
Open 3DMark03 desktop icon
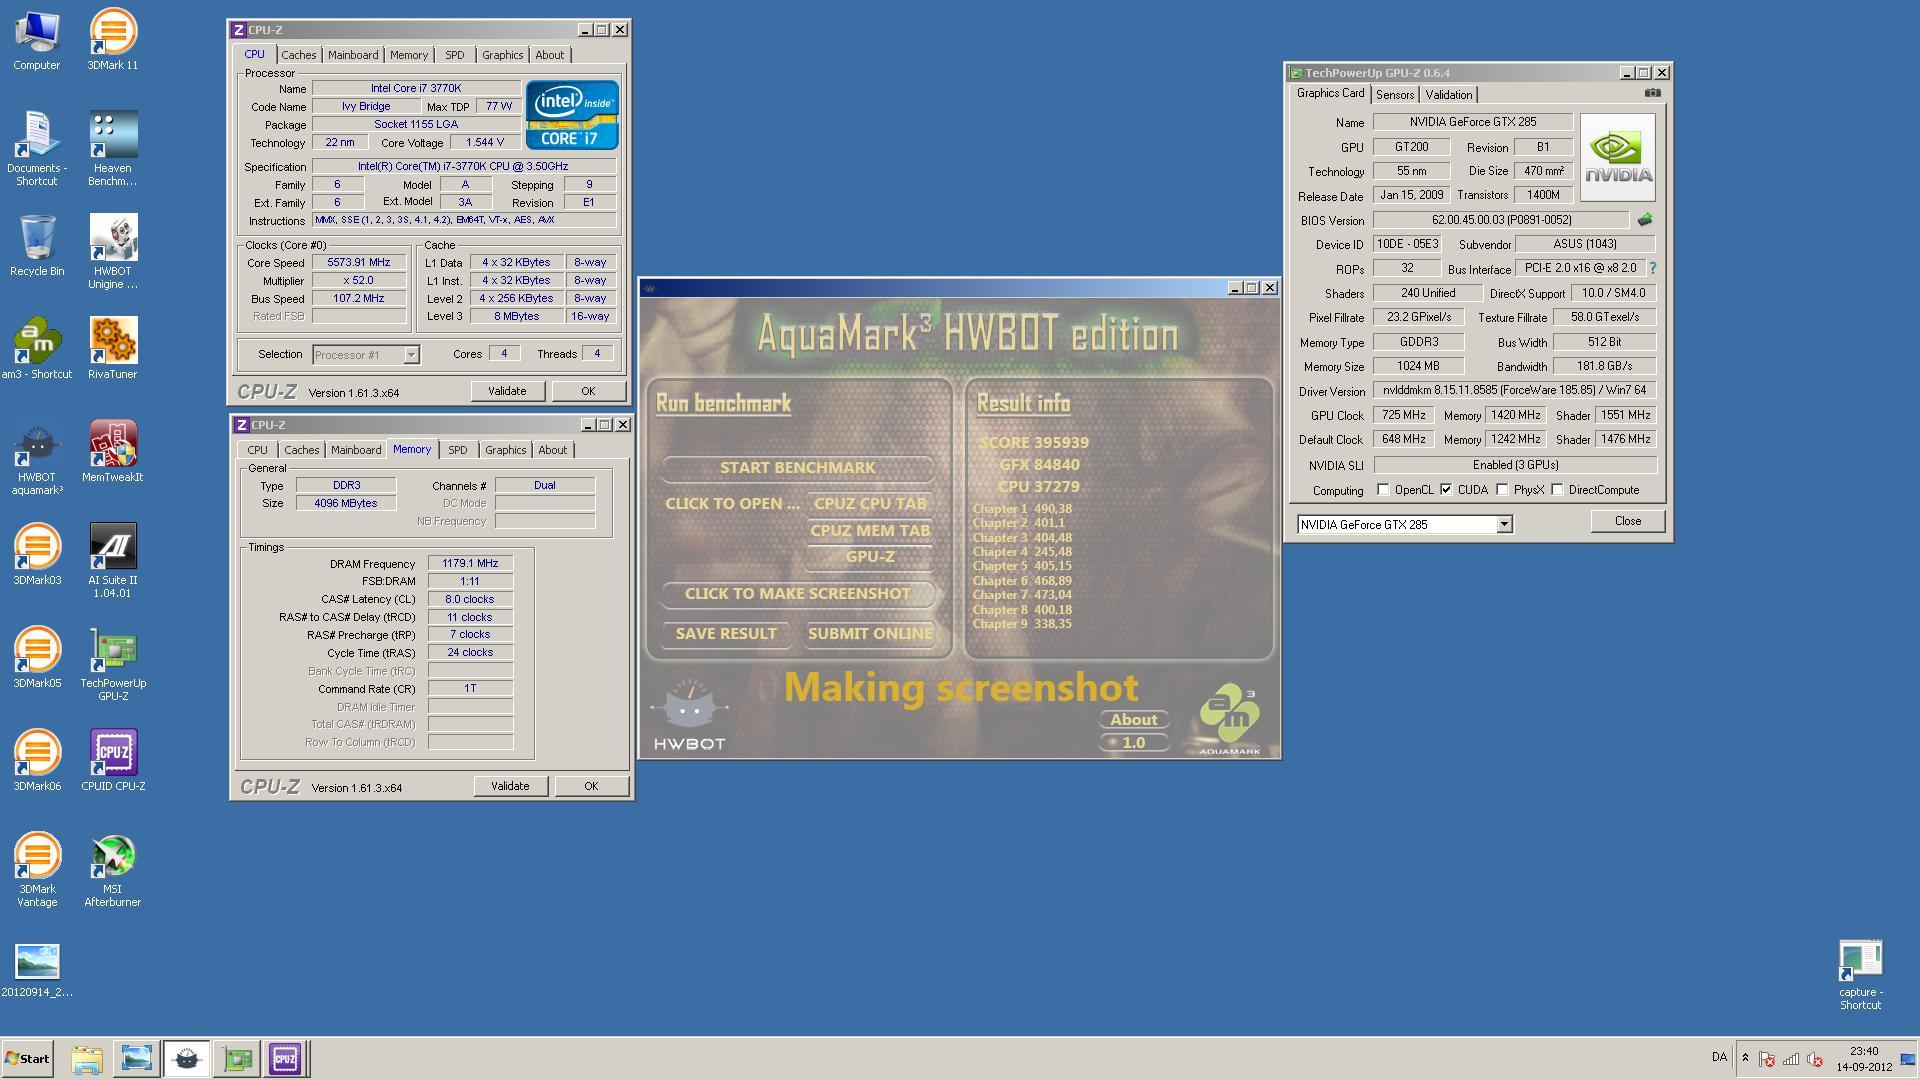point(37,555)
